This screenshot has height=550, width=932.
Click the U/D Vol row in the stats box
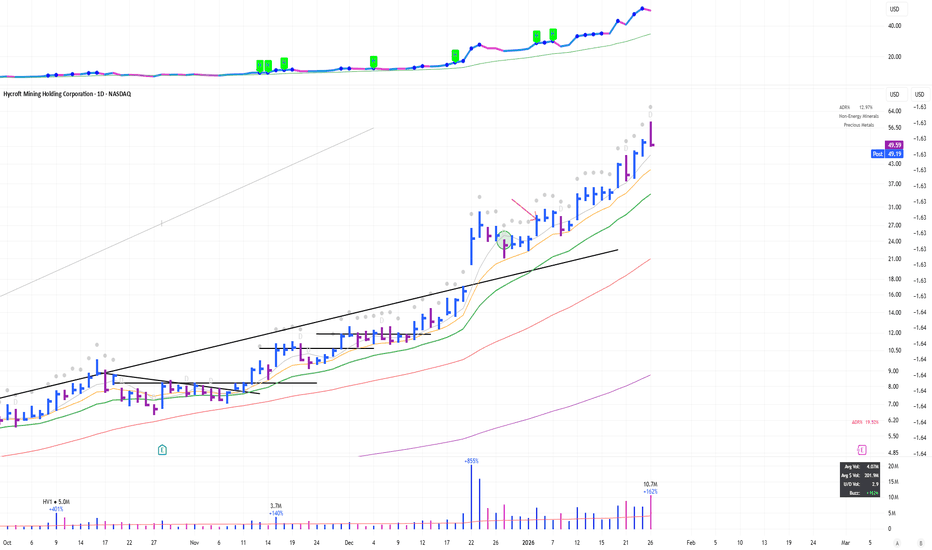(x=859, y=484)
